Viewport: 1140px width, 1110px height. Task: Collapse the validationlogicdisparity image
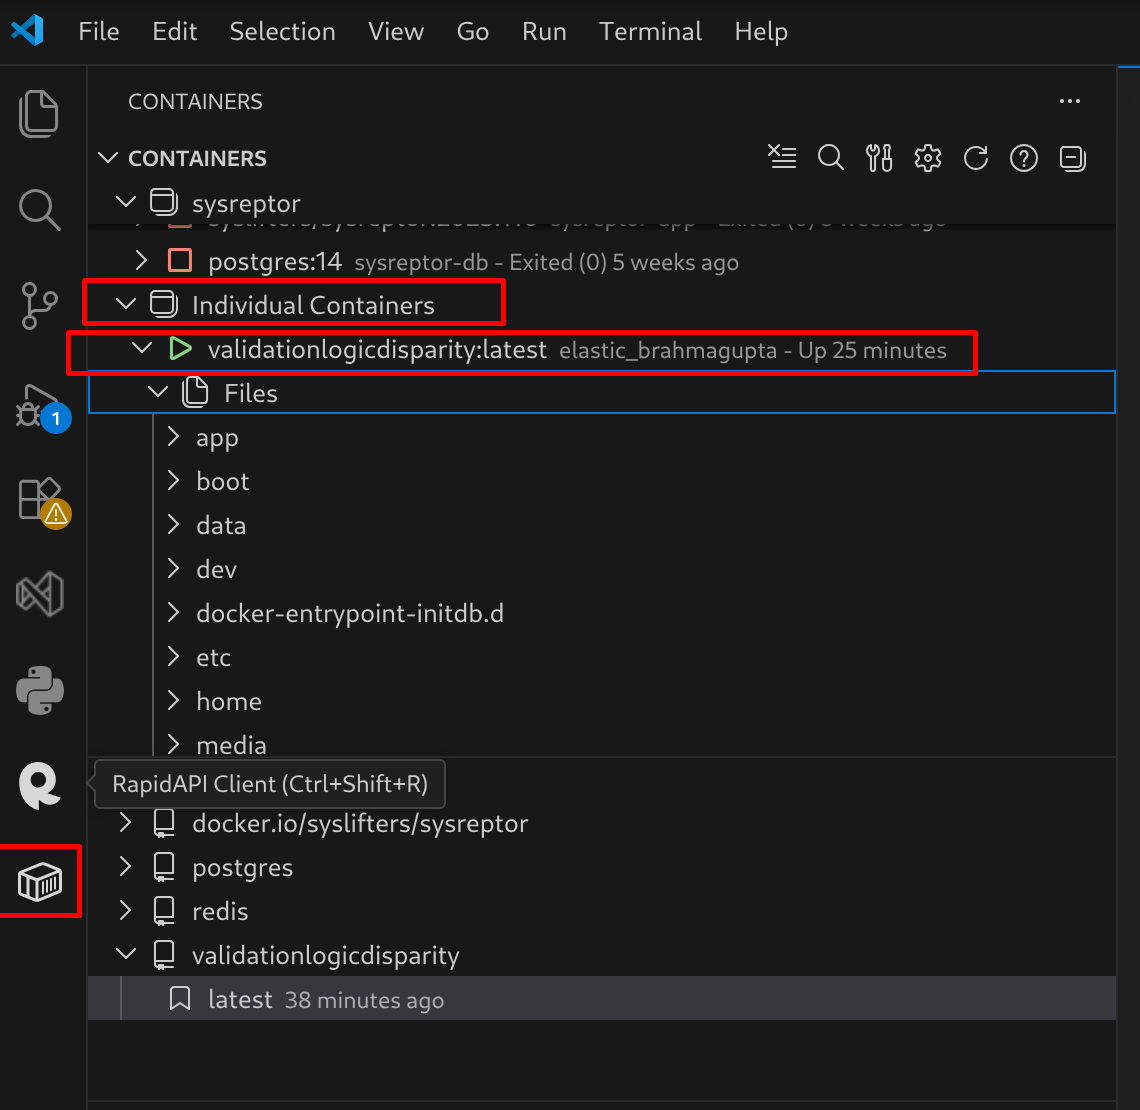coord(126,954)
